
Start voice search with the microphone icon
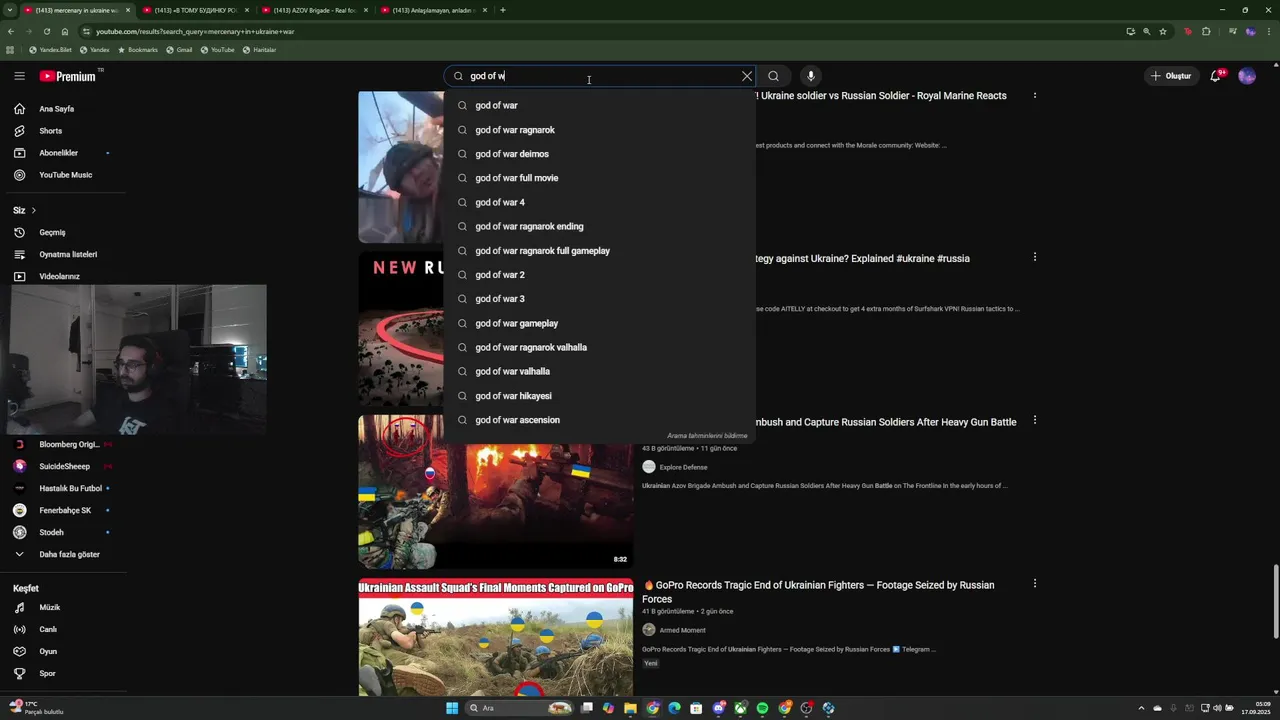(811, 76)
